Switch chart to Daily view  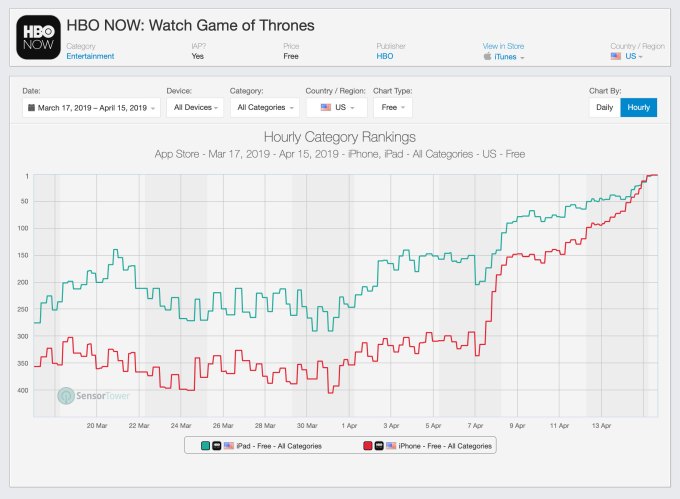(605, 107)
